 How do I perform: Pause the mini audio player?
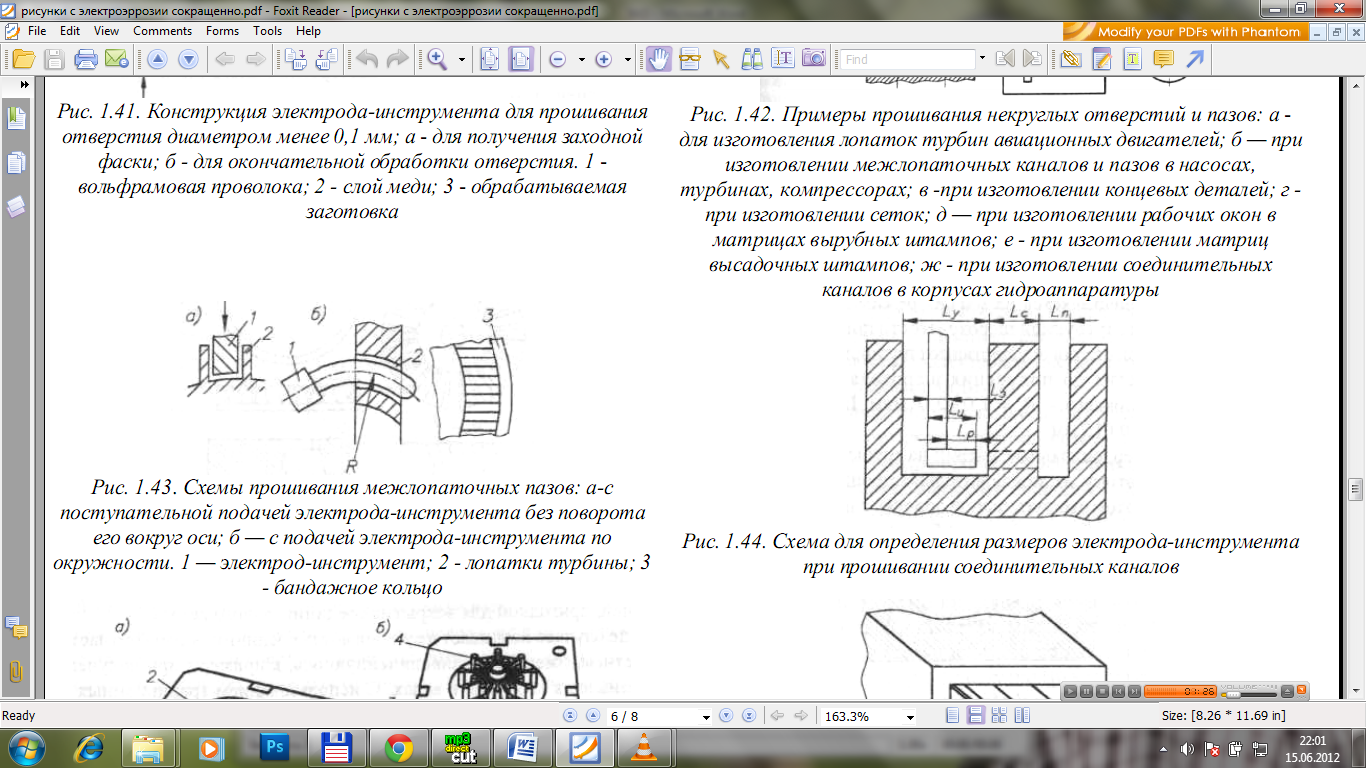pyautogui.click(x=1085, y=690)
